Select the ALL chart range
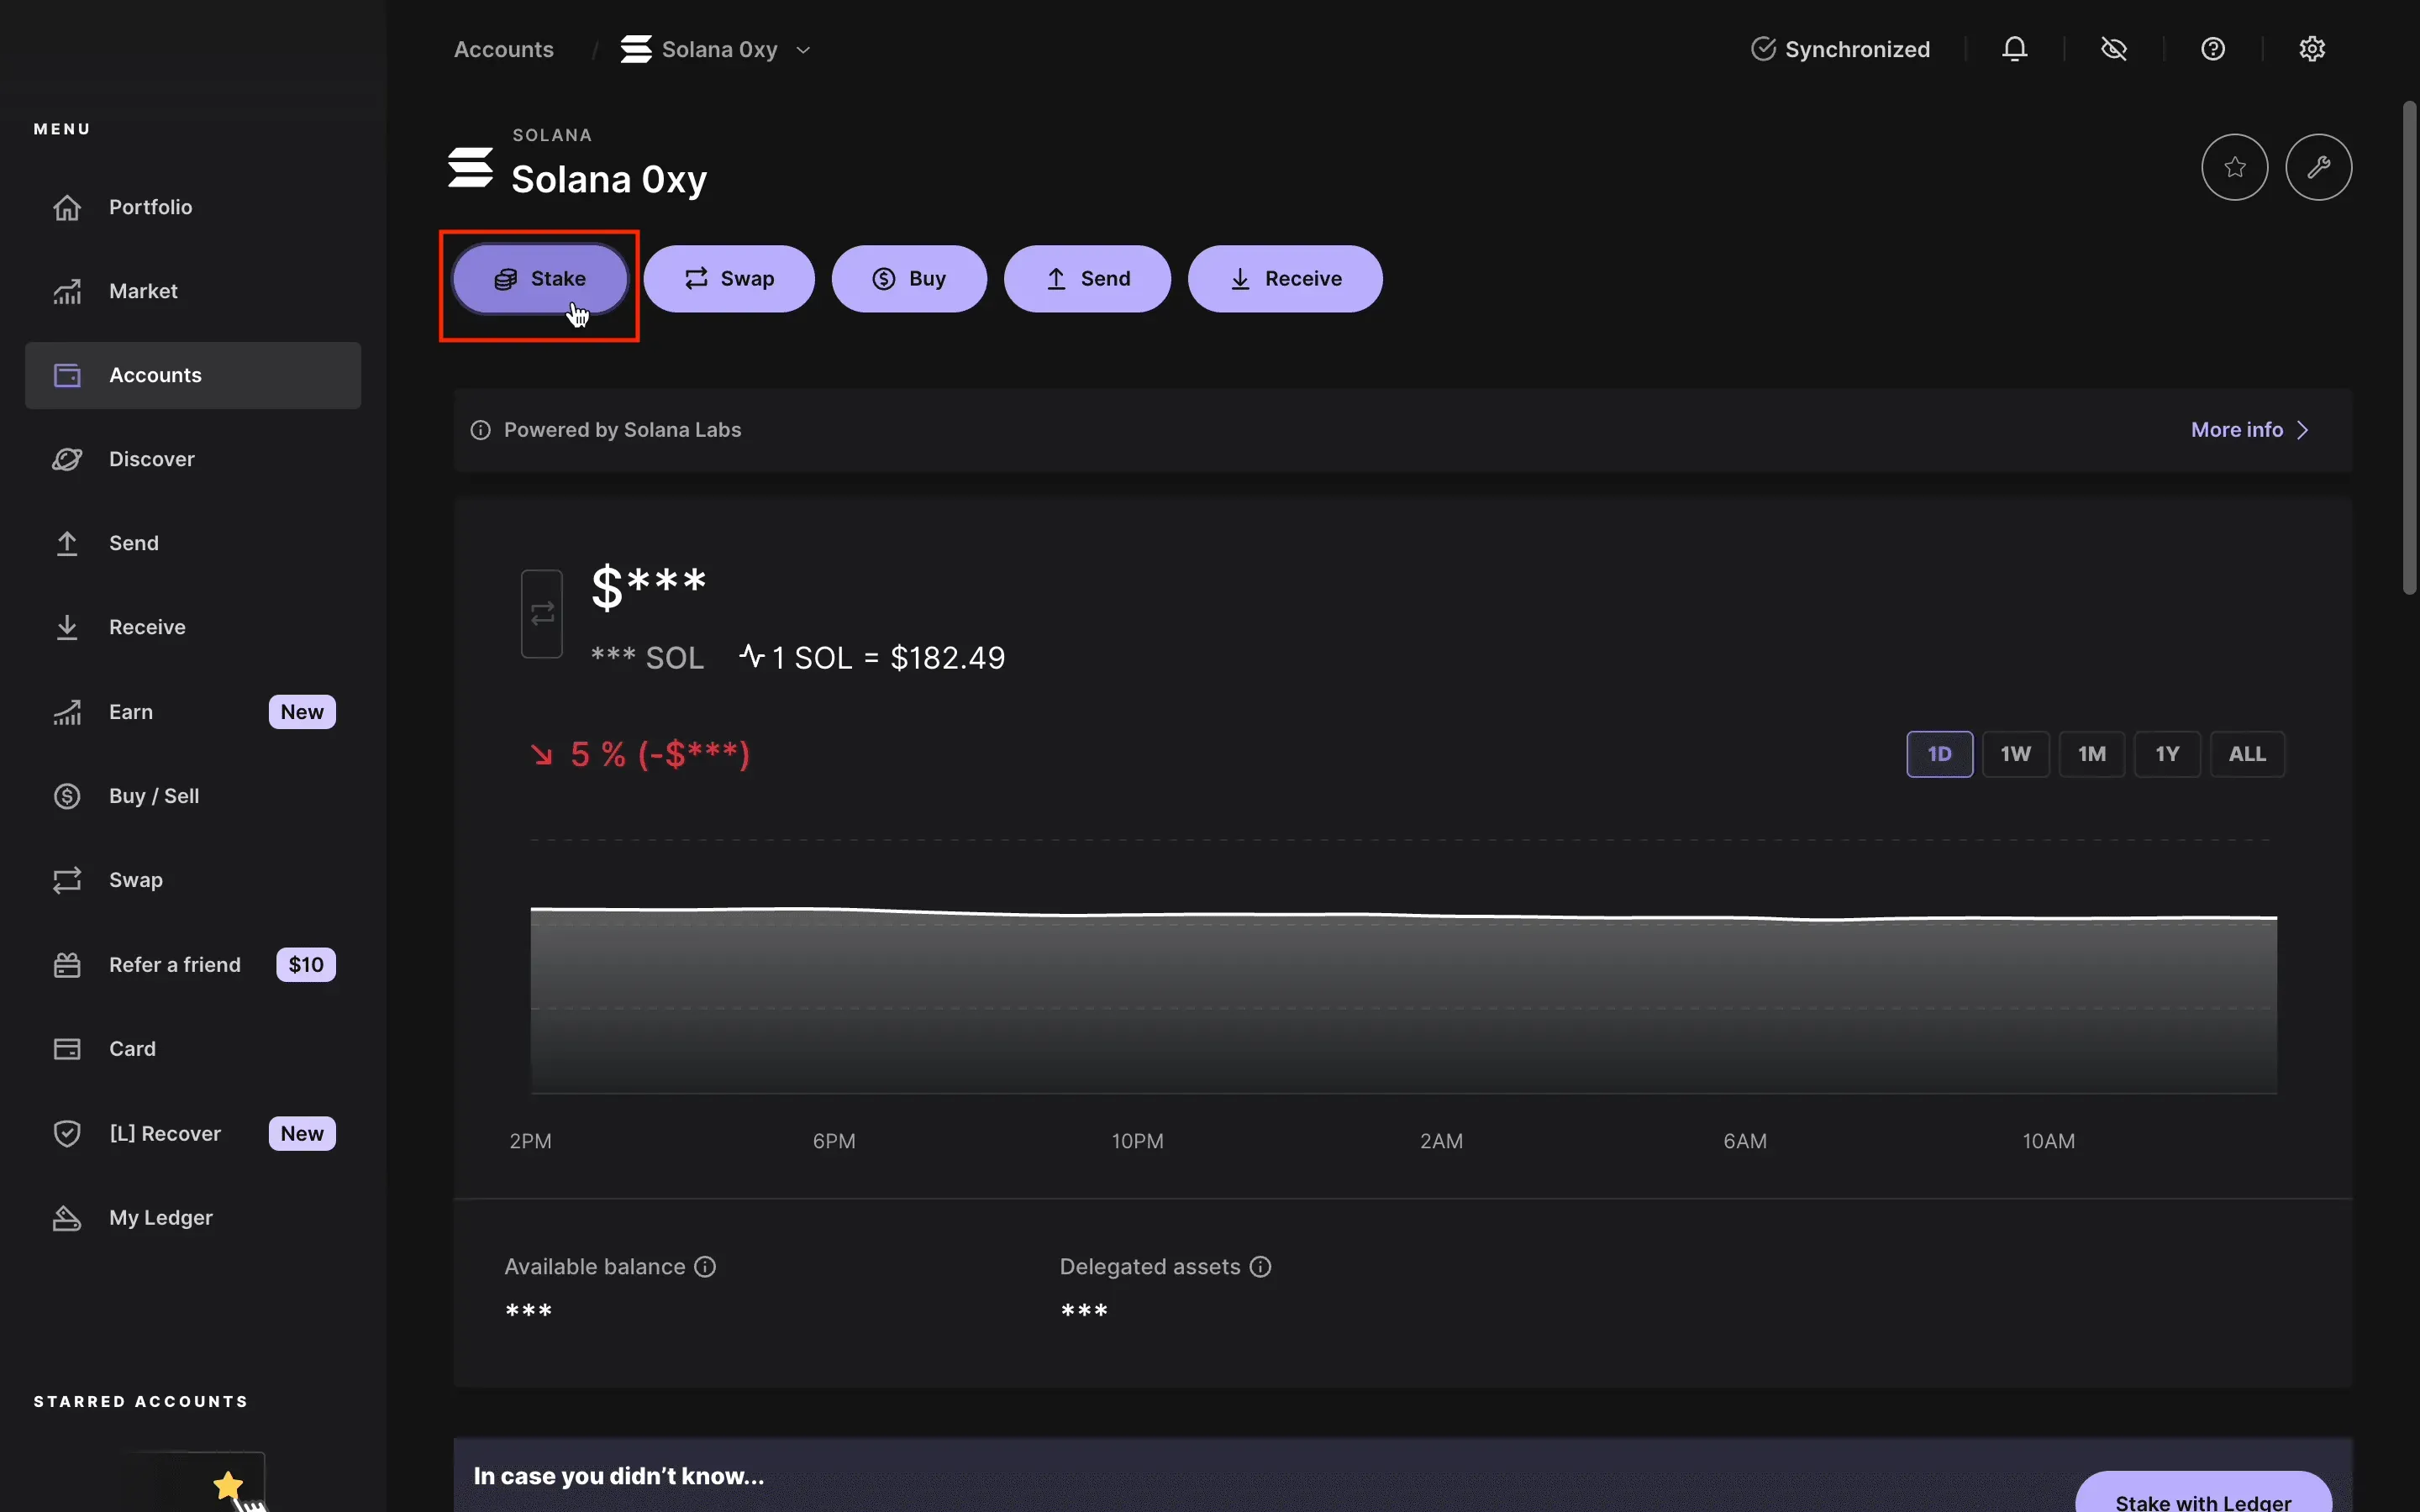Screen dimensions: 2420x1512 pos(2247,754)
